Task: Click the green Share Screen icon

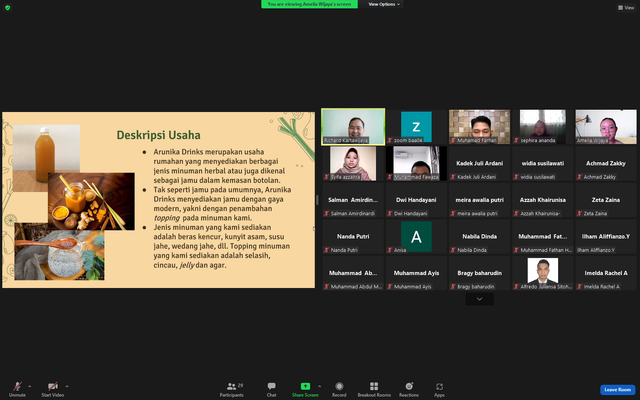Action: point(305,386)
